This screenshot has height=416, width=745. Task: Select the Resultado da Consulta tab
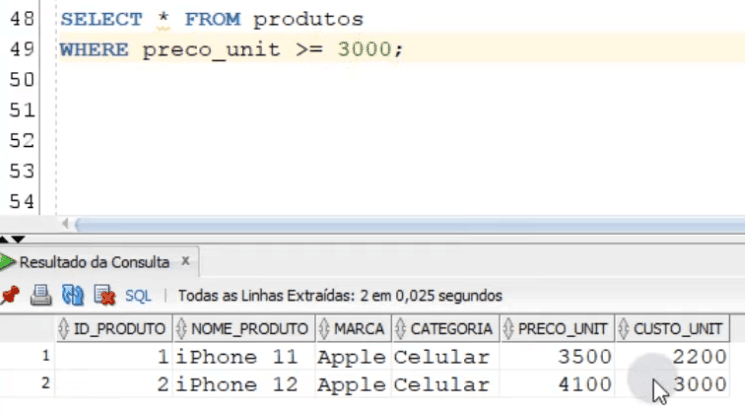[x=95, y=262]
